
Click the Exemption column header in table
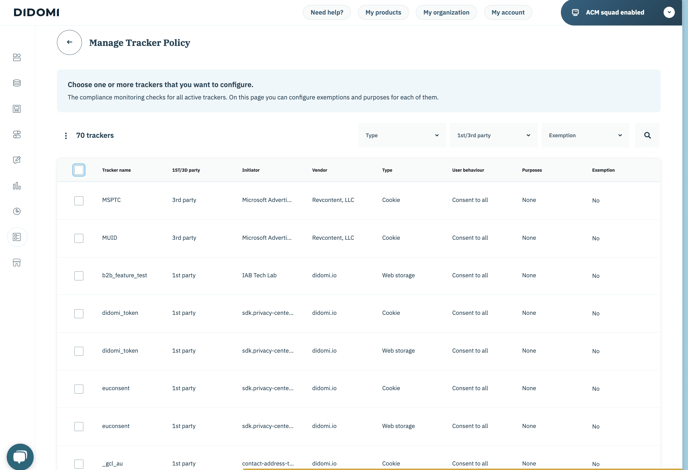coord(603,170)
